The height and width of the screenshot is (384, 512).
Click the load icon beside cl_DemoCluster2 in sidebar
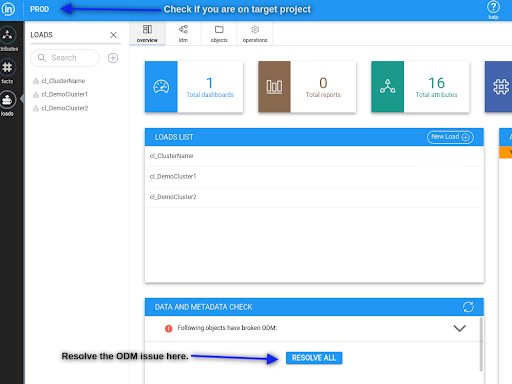[x=36, y=108]
